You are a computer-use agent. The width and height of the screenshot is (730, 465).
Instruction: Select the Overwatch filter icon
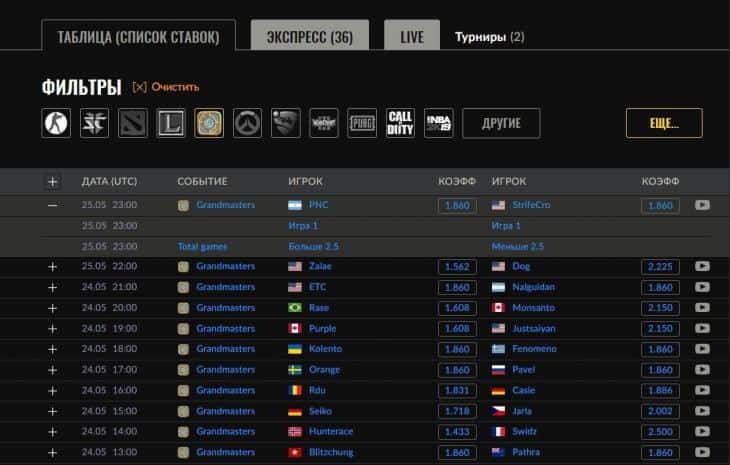click(247, 123)
